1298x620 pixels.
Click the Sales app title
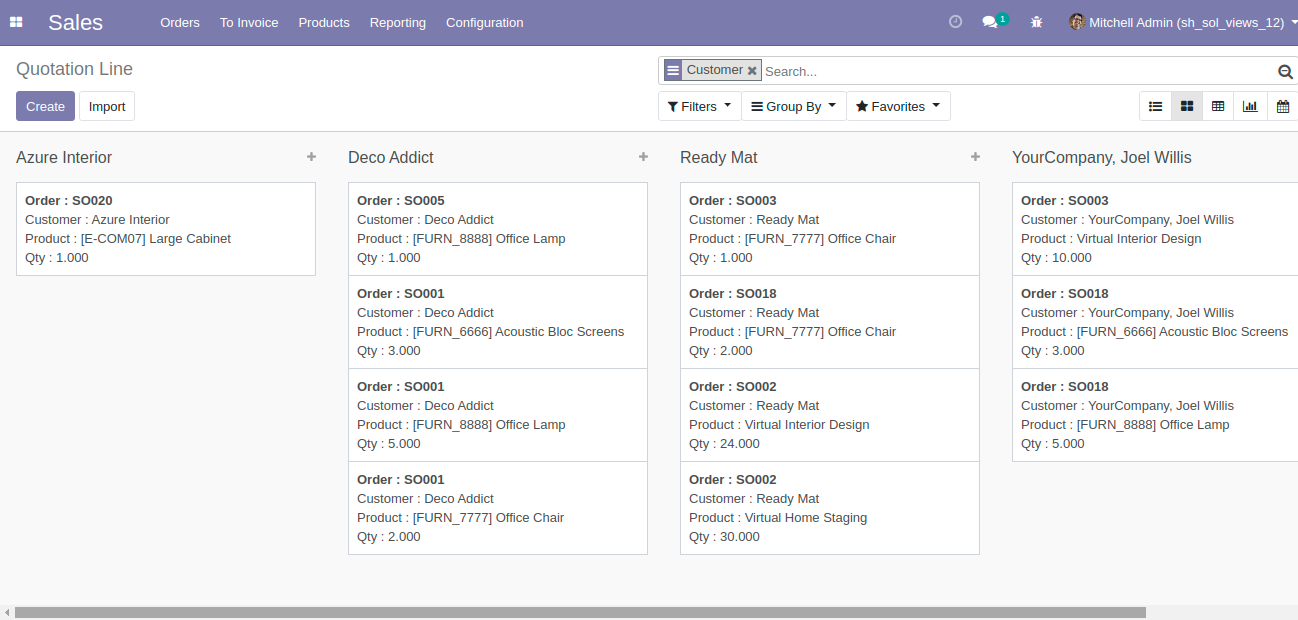75,22
